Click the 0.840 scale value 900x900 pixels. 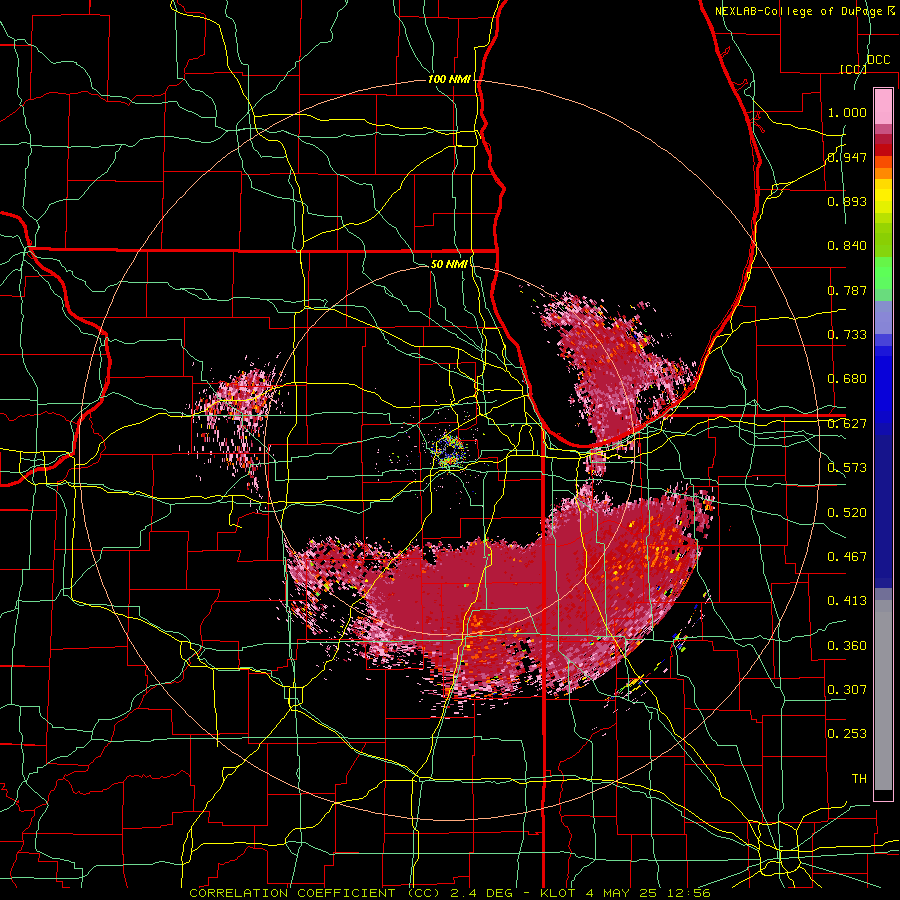(847, 246)
